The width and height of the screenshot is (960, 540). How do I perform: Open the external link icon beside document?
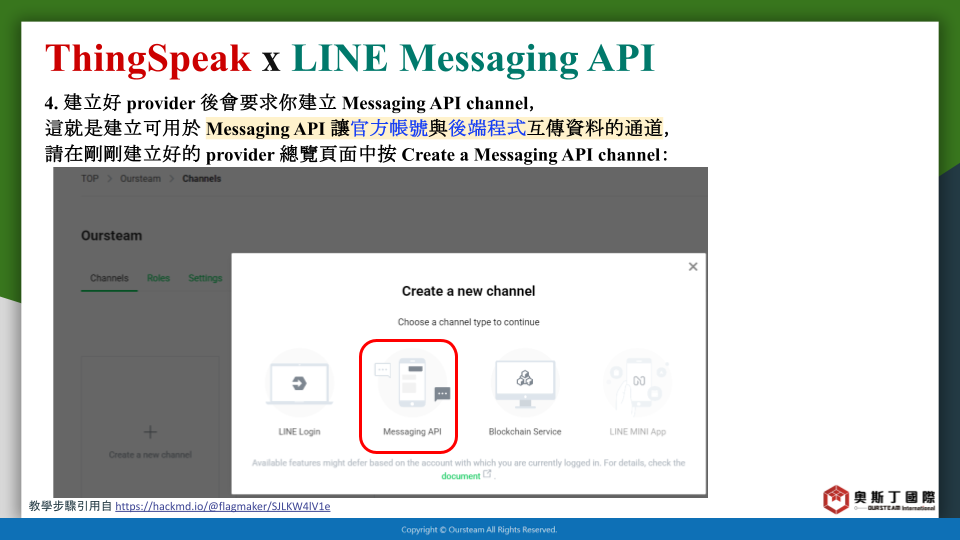[x=487, y=474]
